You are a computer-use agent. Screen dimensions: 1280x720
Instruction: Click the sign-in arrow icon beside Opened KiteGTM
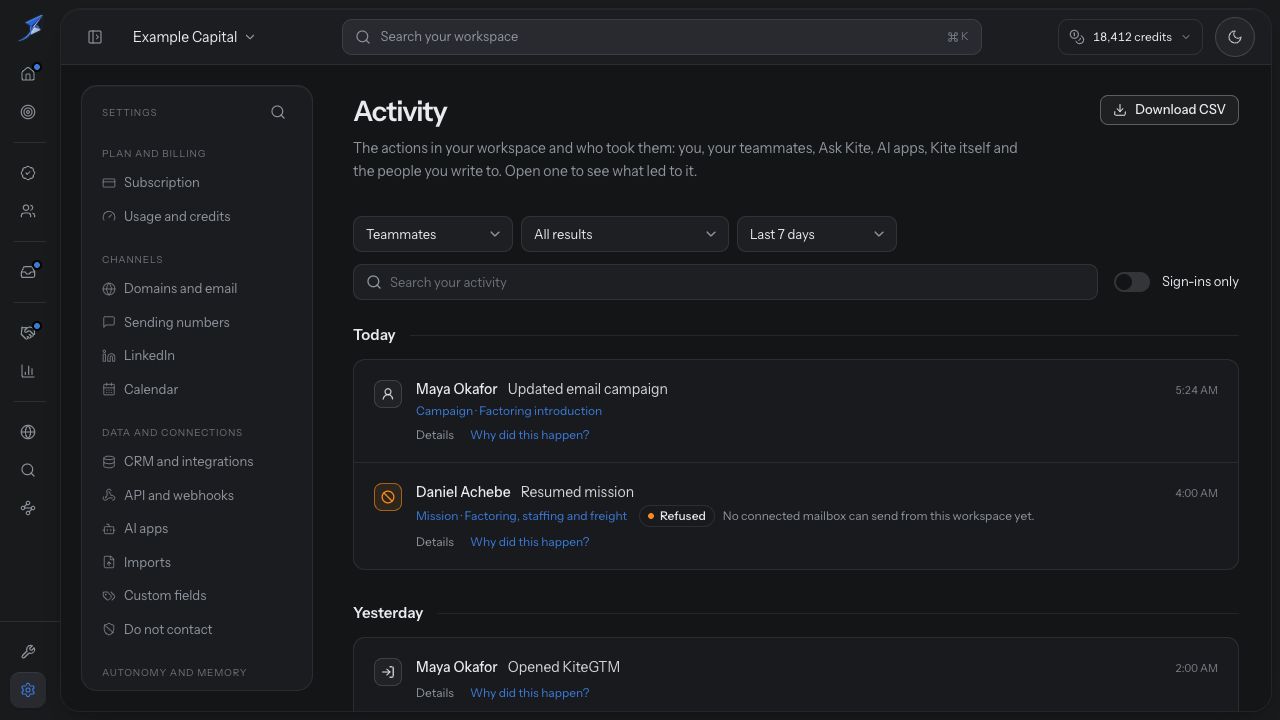[388, 672]
